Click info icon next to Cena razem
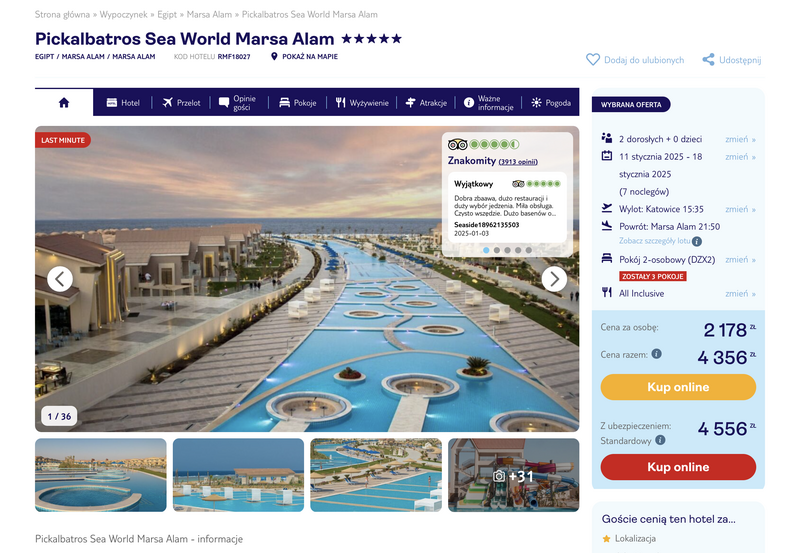Screen dimensions: 800x553 pyautogui.click(x=657, y=354)
